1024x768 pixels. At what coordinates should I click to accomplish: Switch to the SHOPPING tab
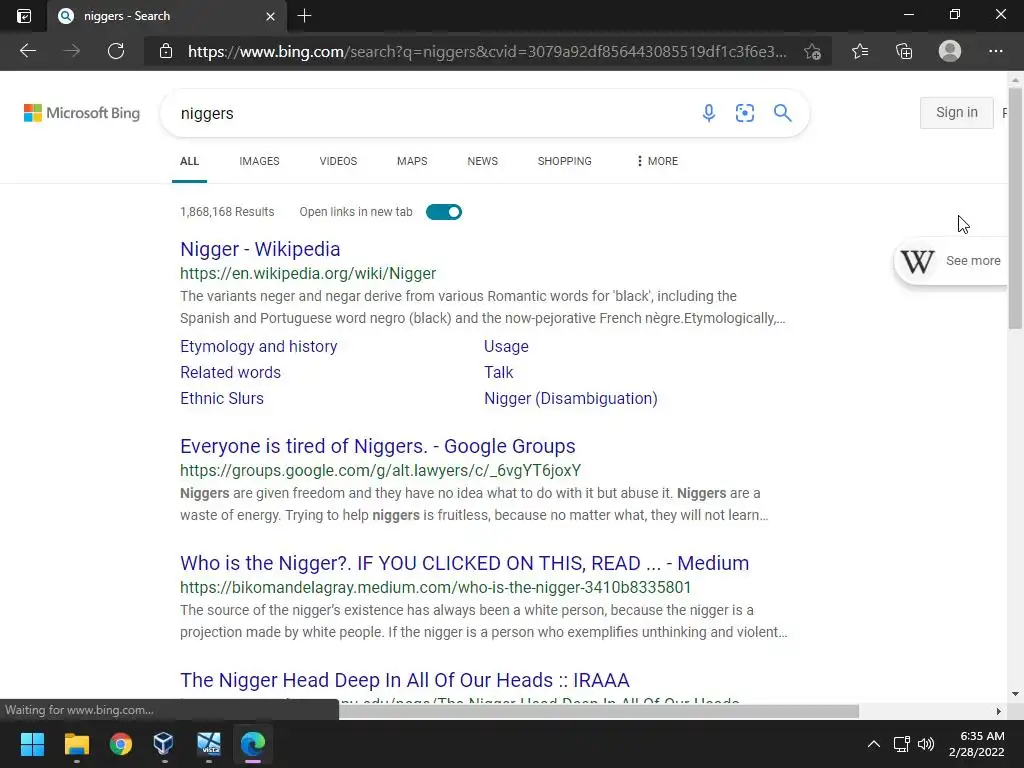(564, 161)
